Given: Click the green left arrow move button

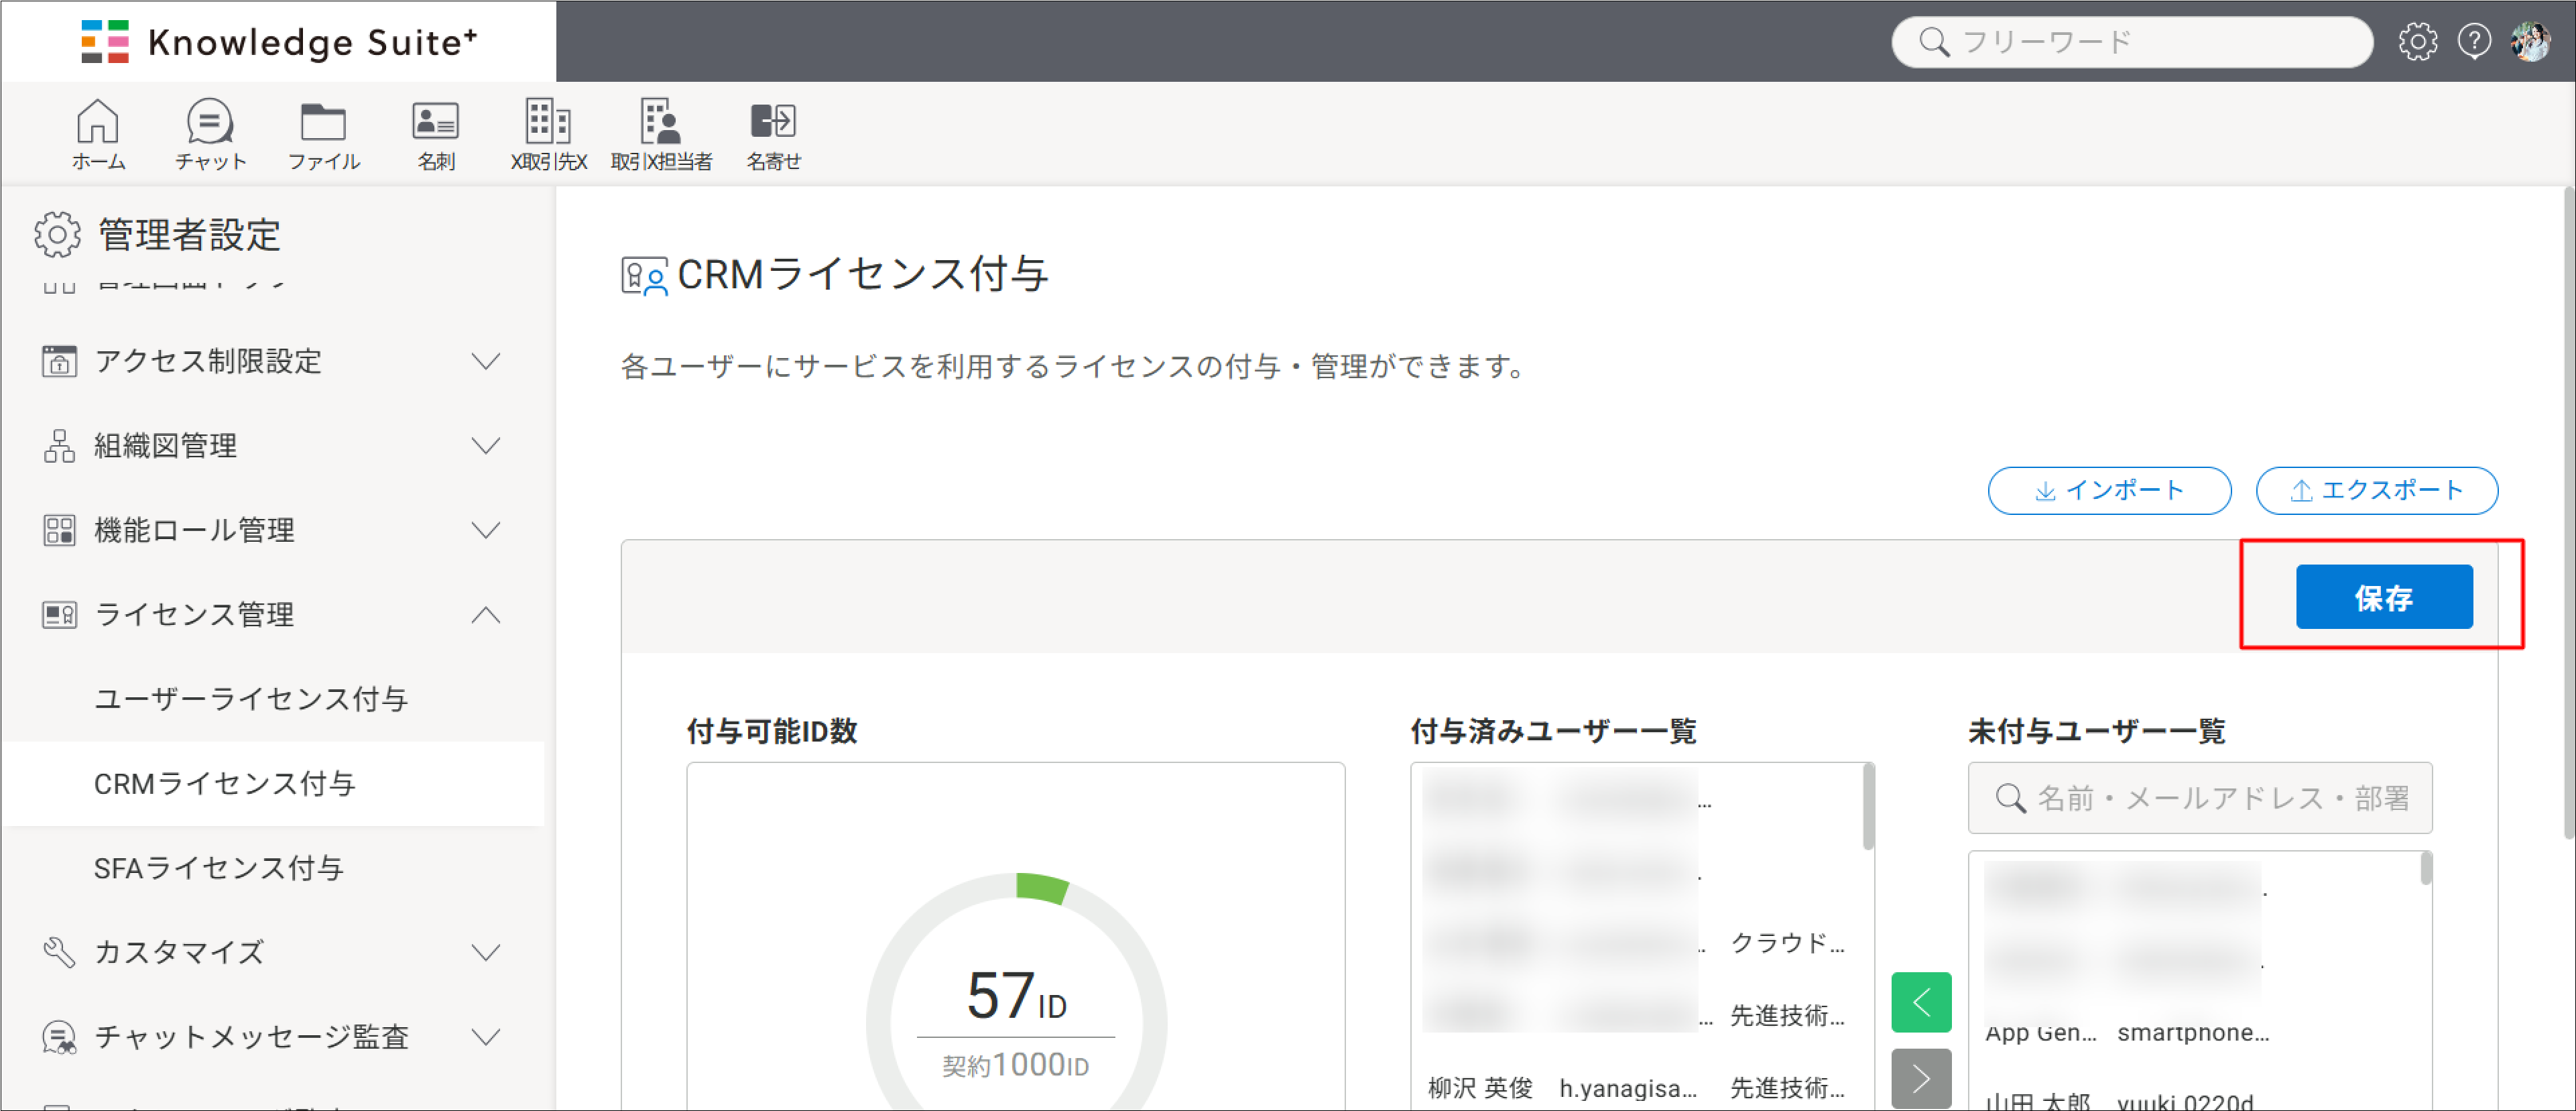Looking at the screenshot, I should click(x=1921, y=1001).
